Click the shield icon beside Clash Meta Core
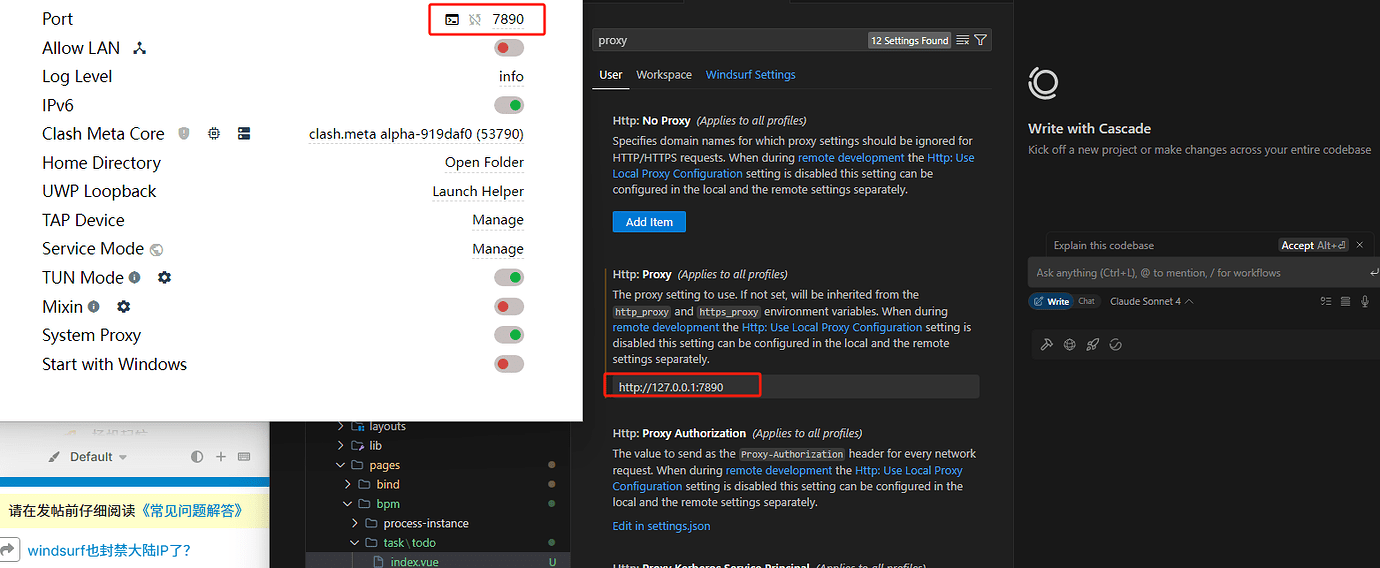 184,133
